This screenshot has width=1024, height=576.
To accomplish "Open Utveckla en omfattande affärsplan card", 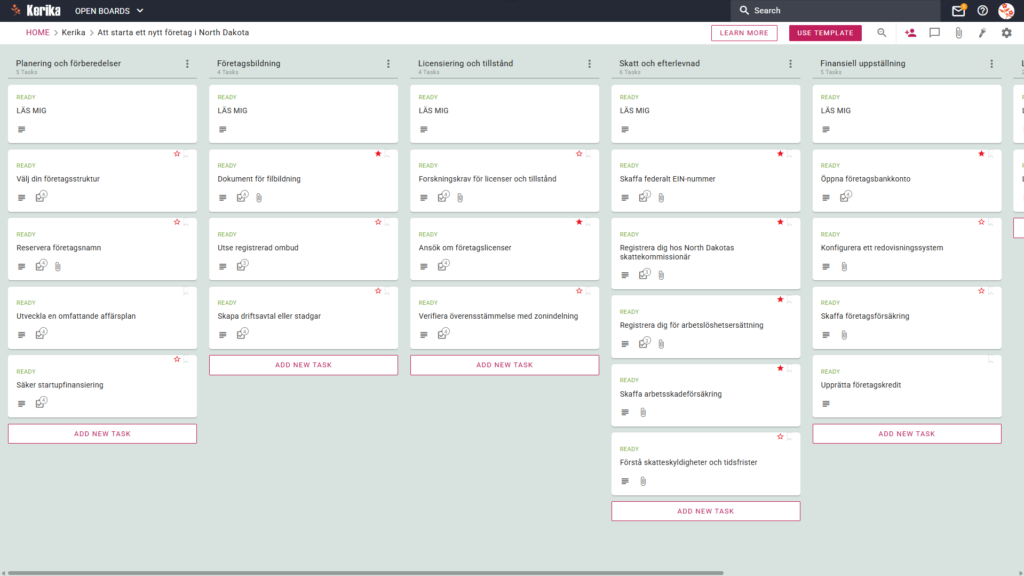I will 102,318.
